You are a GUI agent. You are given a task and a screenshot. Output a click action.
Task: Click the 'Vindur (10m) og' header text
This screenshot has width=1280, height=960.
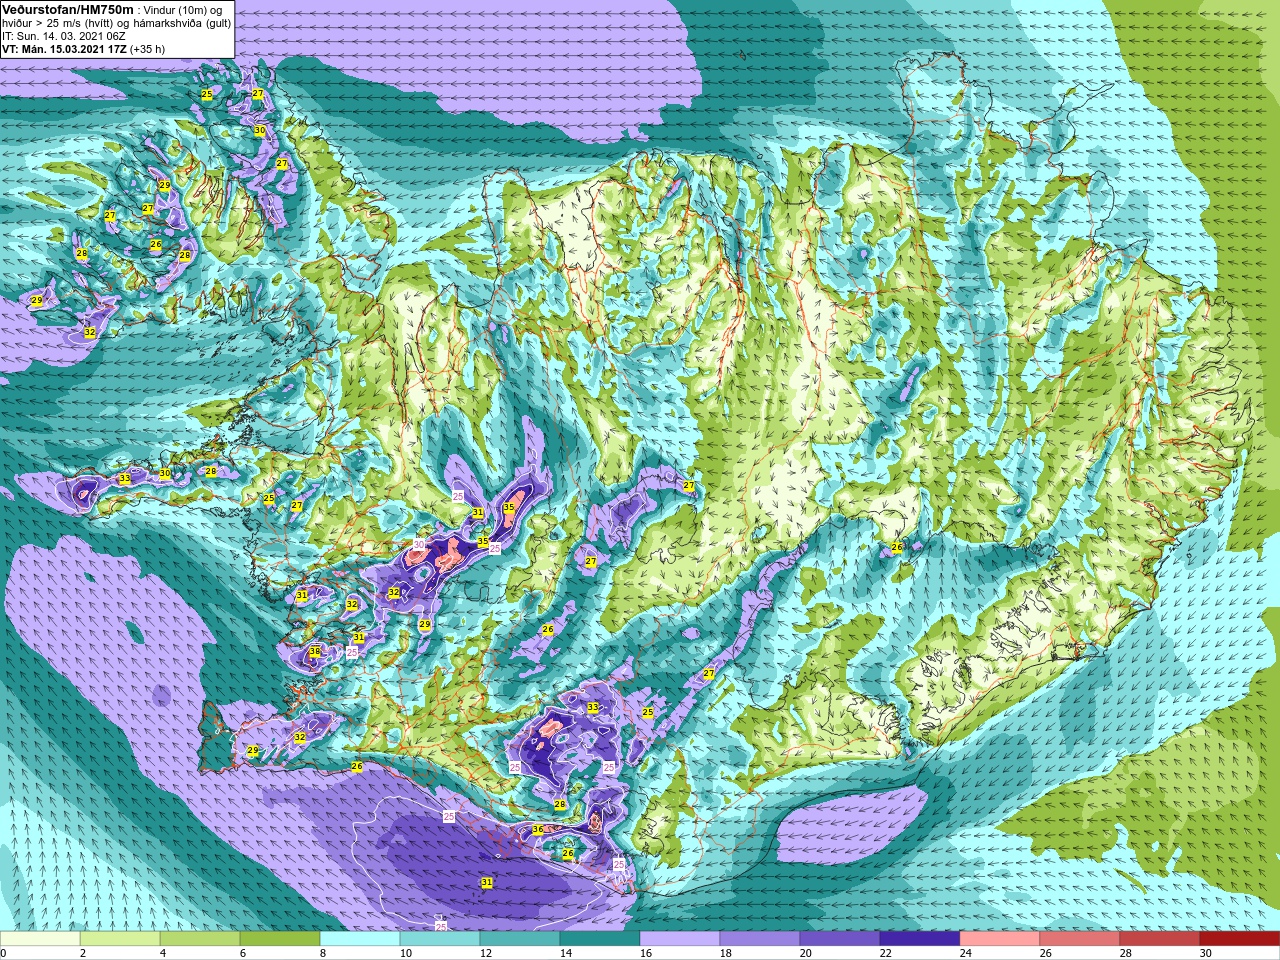click(x=183, y=10)
